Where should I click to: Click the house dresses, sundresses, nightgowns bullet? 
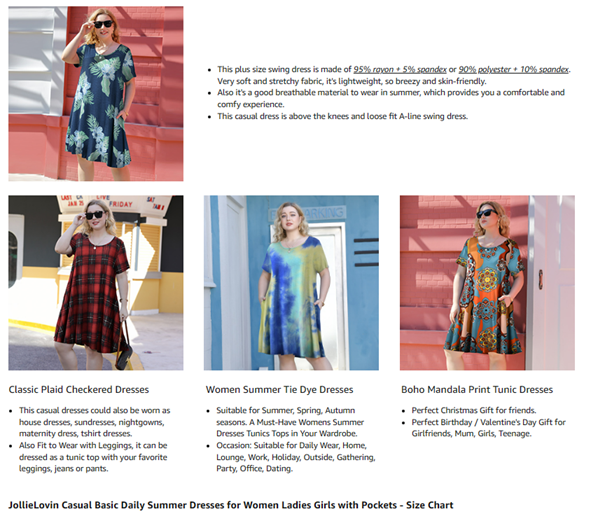coord(94,422)
